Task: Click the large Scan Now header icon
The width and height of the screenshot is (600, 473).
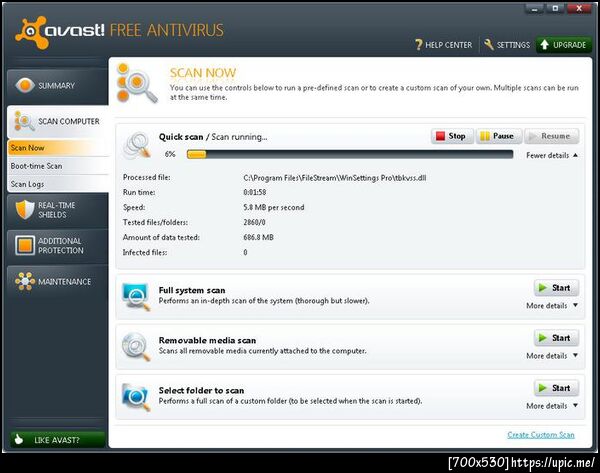Action: pos(136,83)
